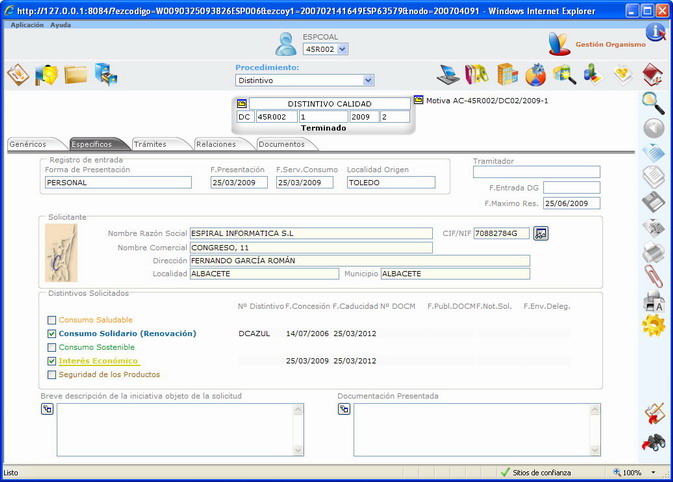This screenshot has width=673, height=482.
Task: Uncheck Consumo Solidario (Renovación) checkbox
Action: click(x=52, y=334)
